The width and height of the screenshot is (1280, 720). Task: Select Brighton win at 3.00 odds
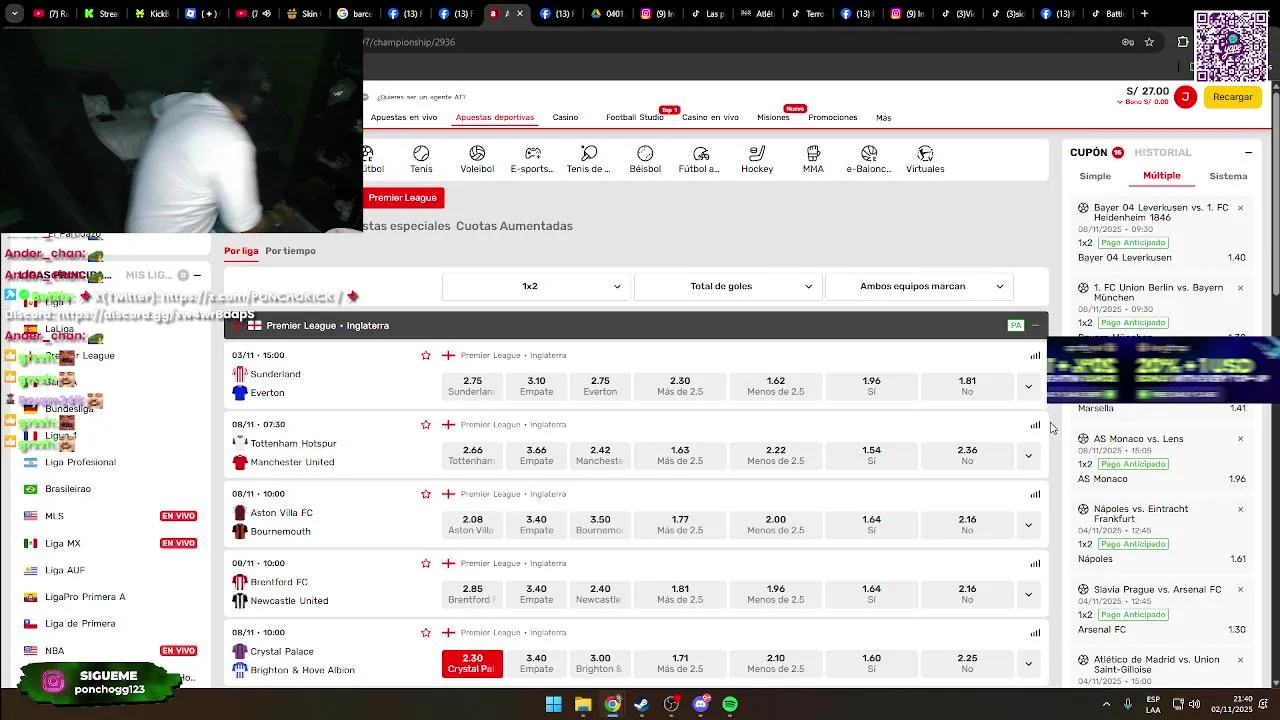[x=600, y=663]
